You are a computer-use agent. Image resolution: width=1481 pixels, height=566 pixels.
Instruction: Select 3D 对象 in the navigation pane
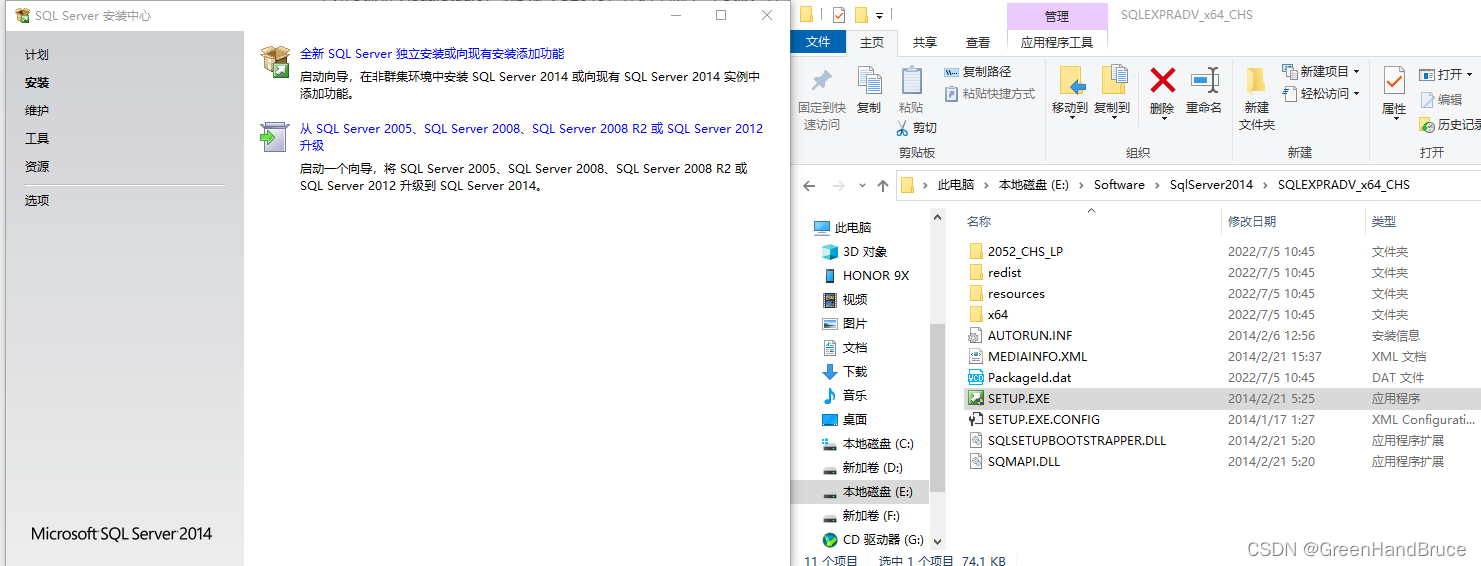[864, 252]
